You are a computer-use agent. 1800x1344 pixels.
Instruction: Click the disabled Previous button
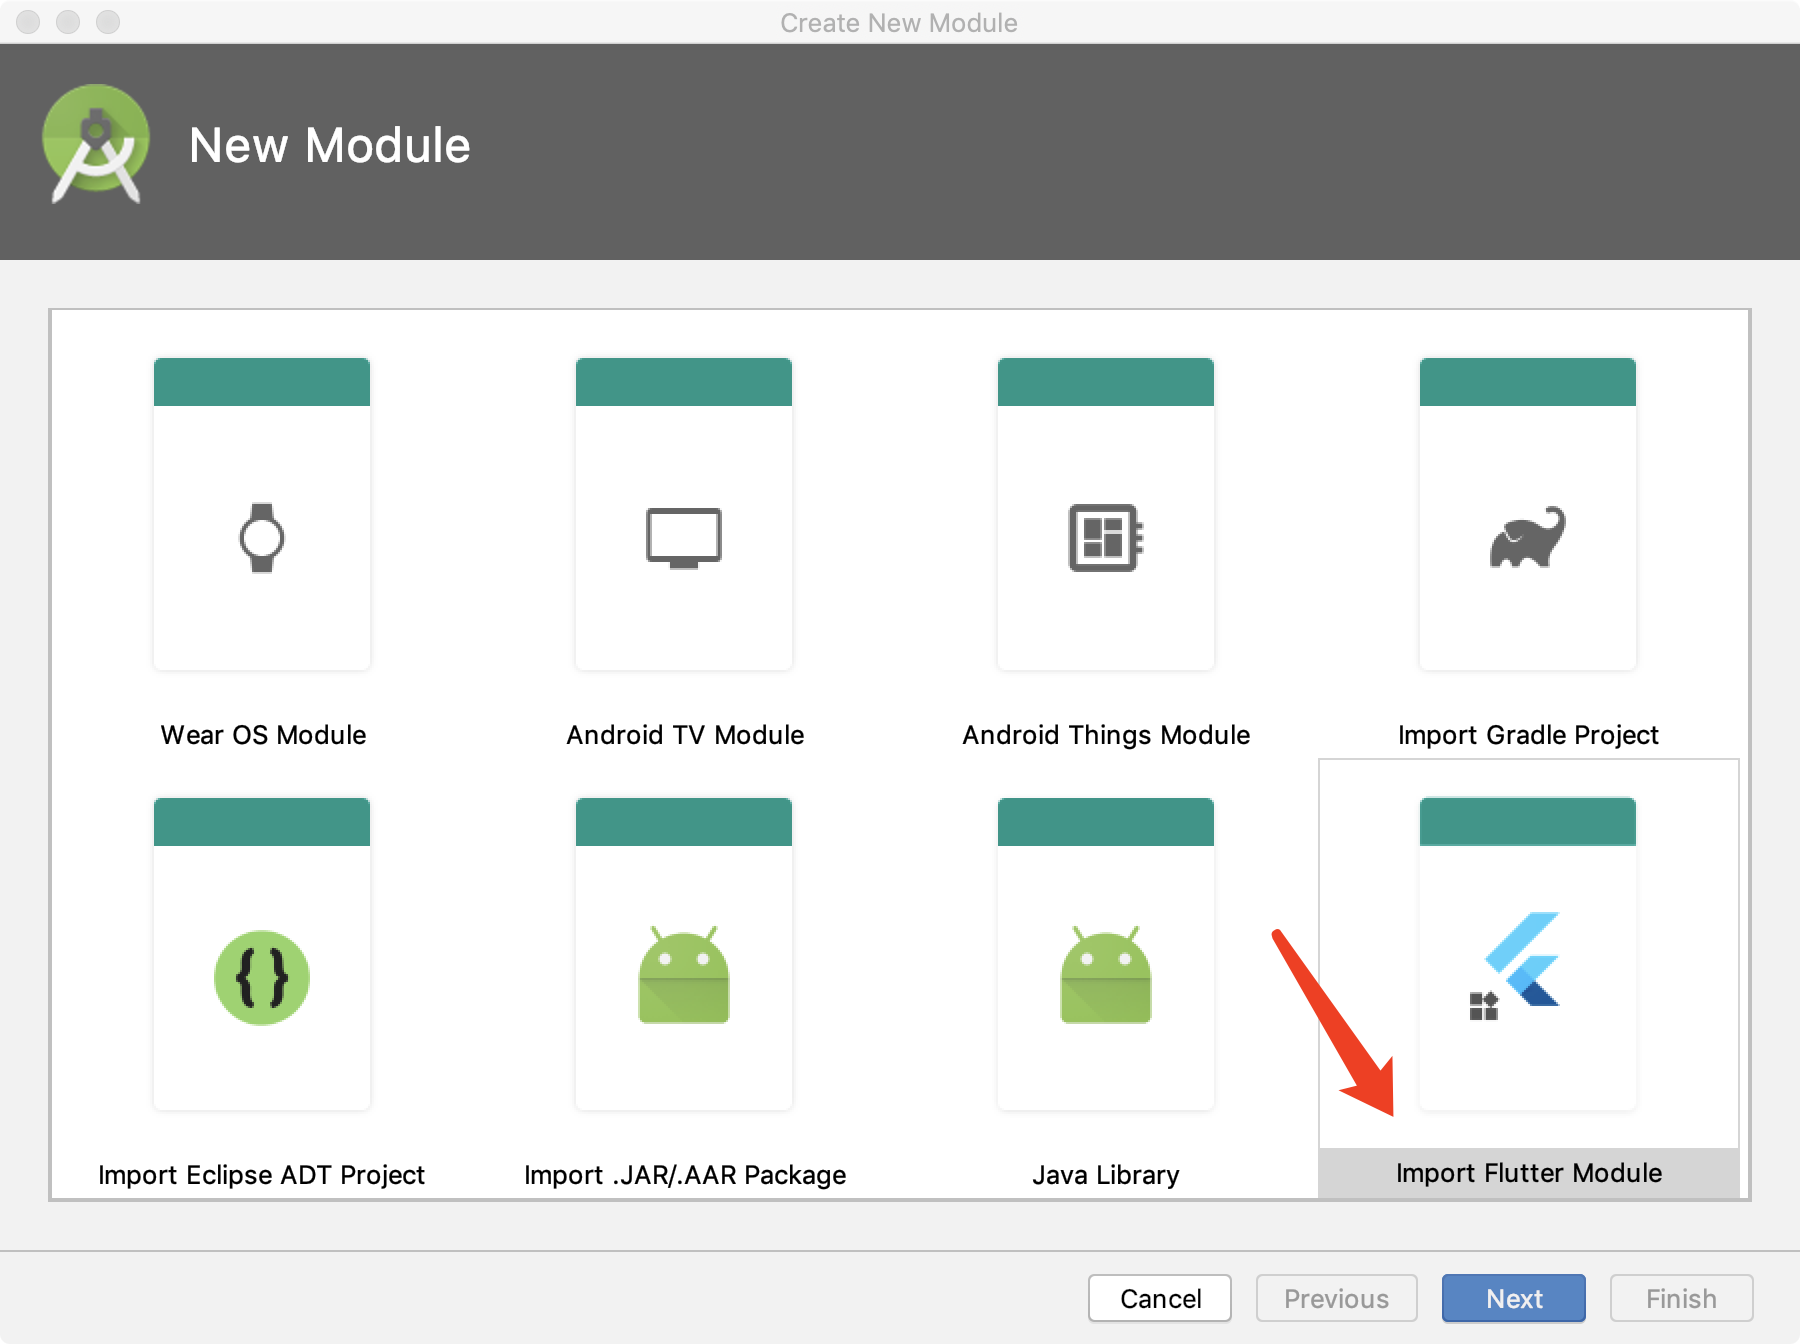[1337, 1298]
